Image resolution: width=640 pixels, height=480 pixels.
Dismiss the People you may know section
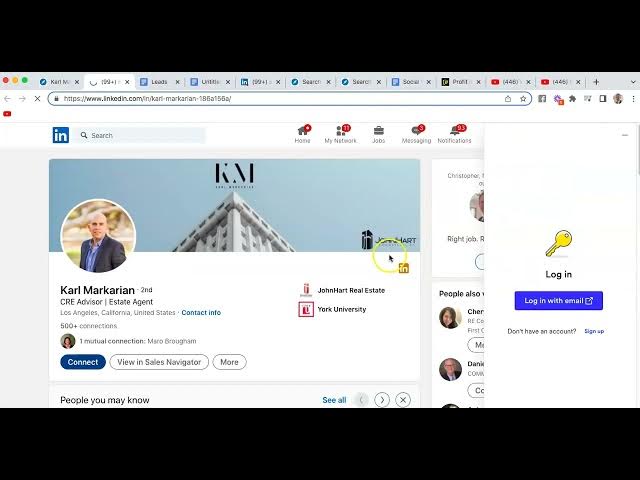coord(403,400)
